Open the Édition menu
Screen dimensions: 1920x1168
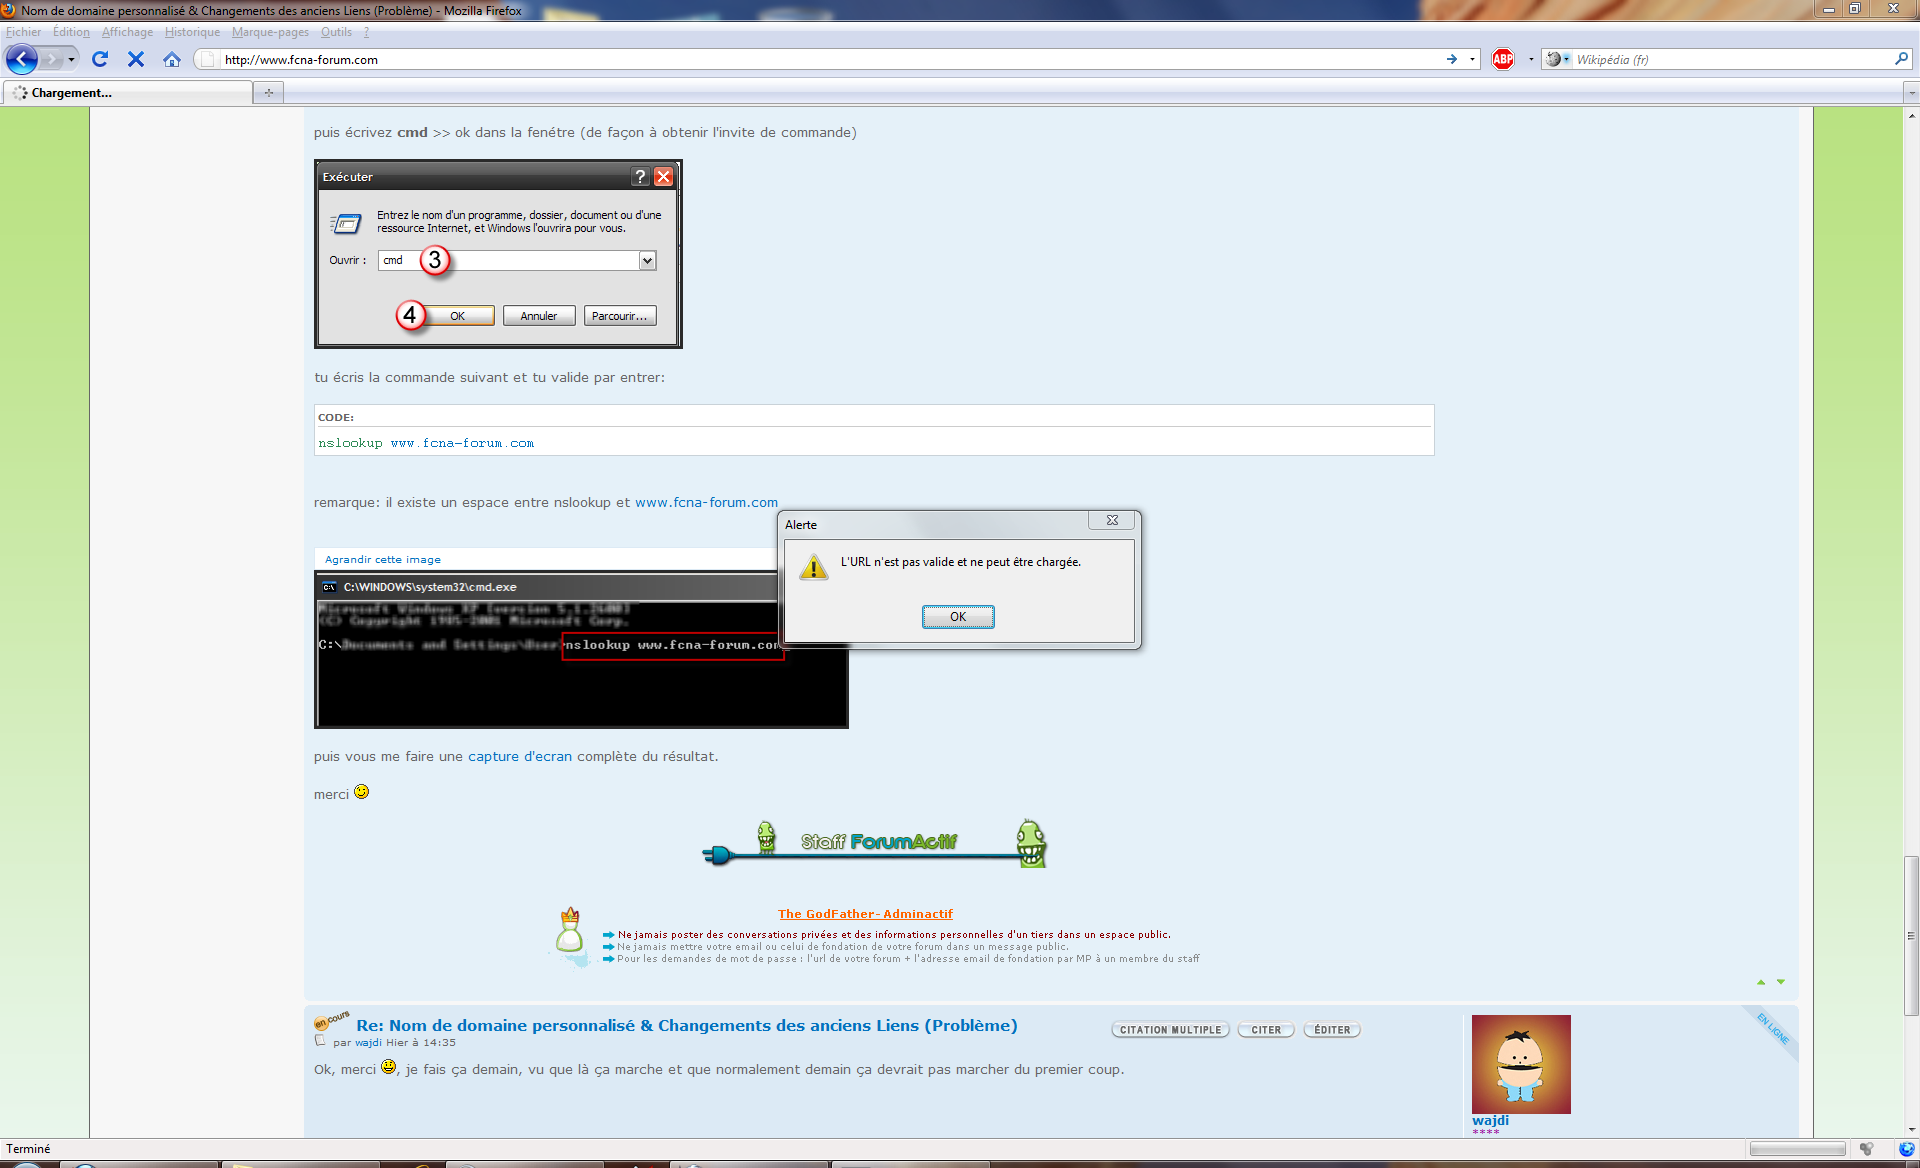(x=71, y=32)
